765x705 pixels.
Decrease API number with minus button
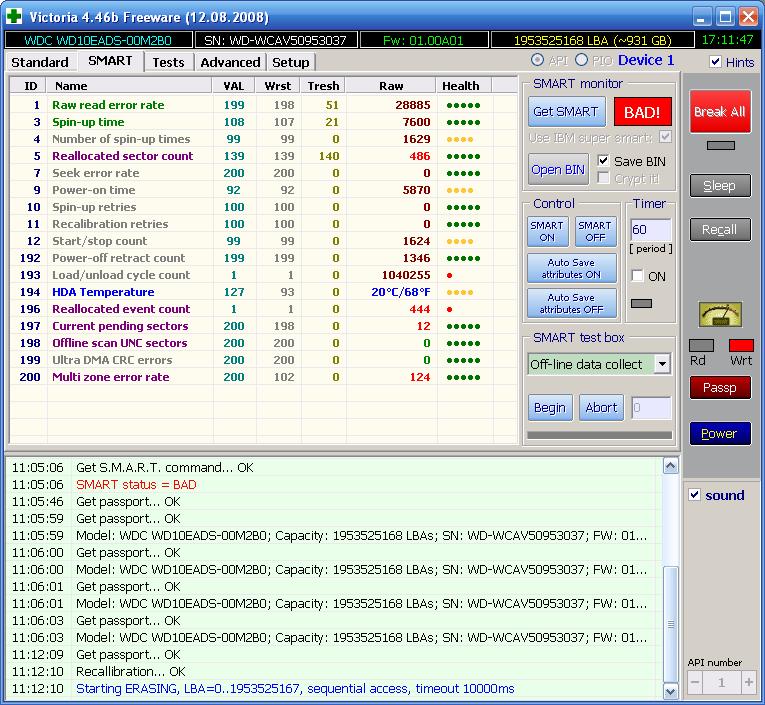coord(696,682)
